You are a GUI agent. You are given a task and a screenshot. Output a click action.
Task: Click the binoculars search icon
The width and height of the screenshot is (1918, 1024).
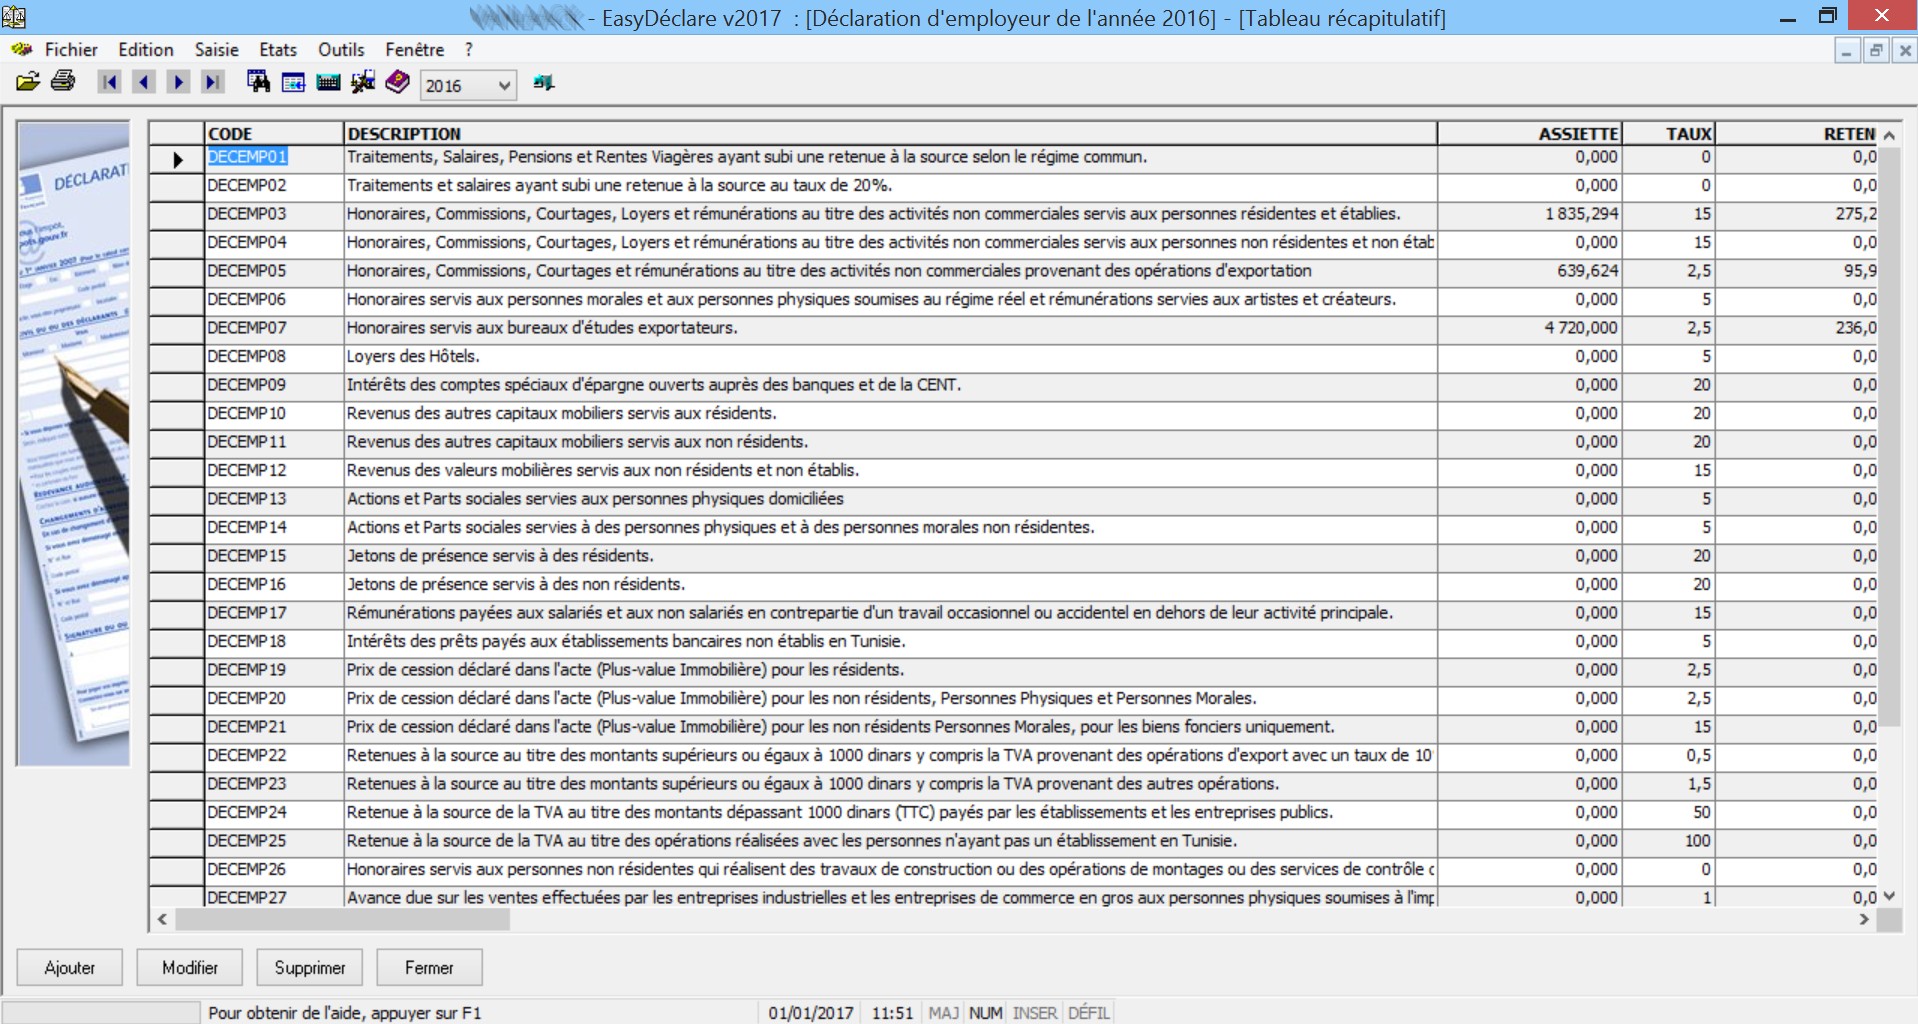(258, 83)
